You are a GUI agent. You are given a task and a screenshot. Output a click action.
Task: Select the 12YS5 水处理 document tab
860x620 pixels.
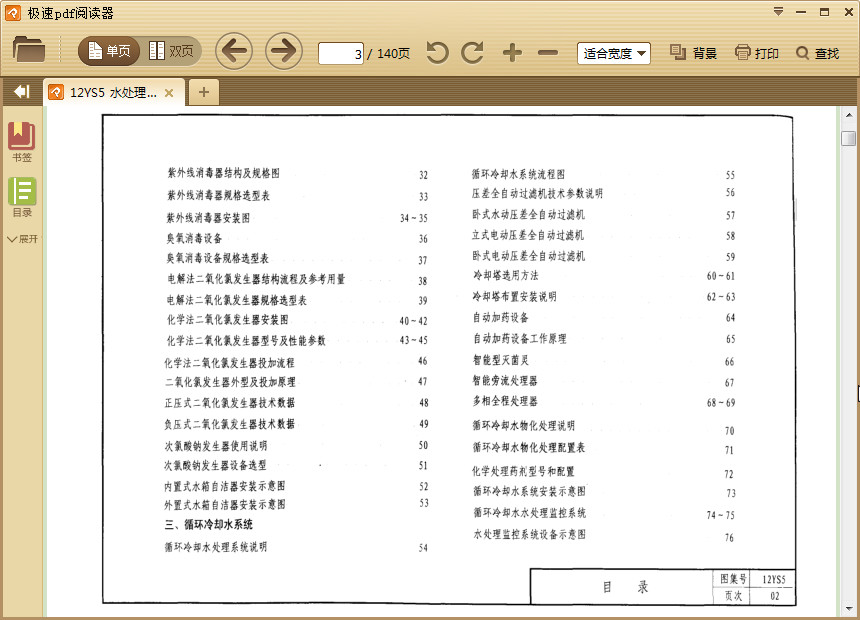coord(113,92)
